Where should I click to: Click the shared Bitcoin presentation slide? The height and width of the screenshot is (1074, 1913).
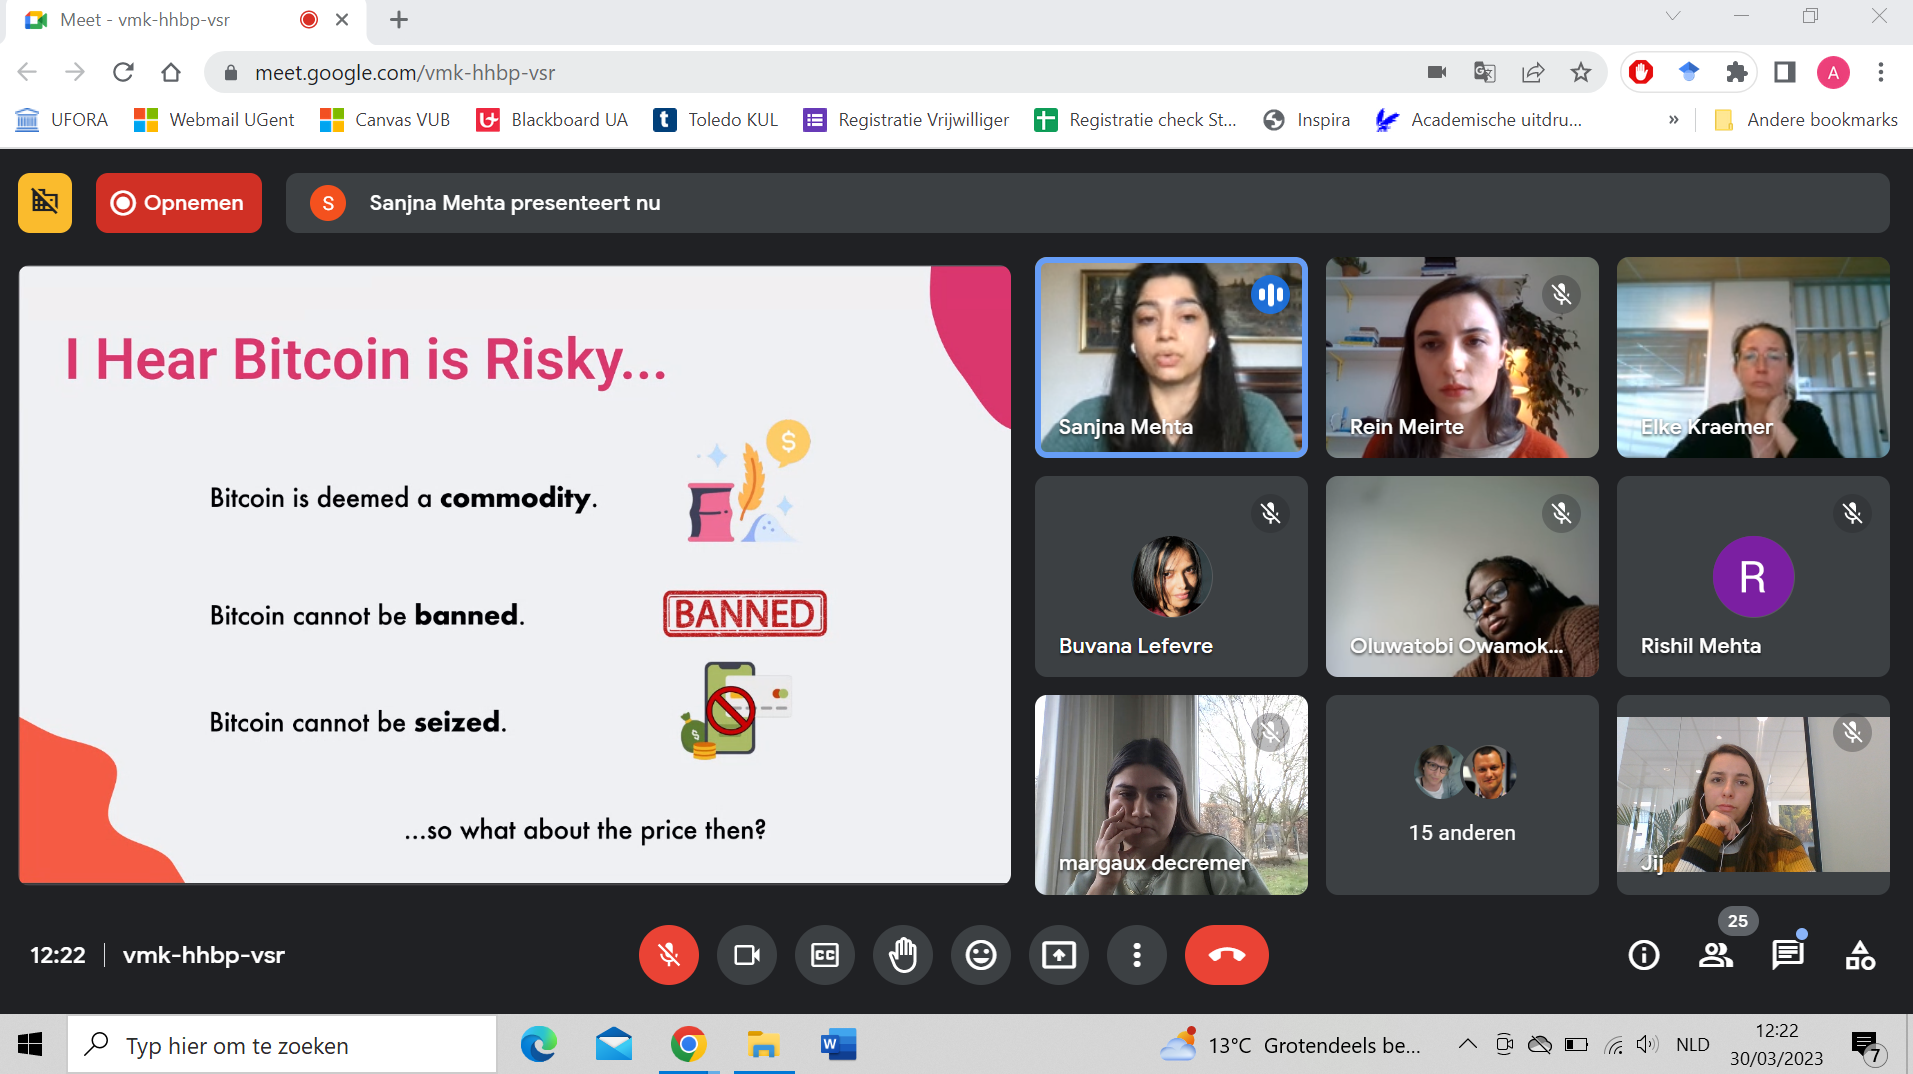coord(515,574)
